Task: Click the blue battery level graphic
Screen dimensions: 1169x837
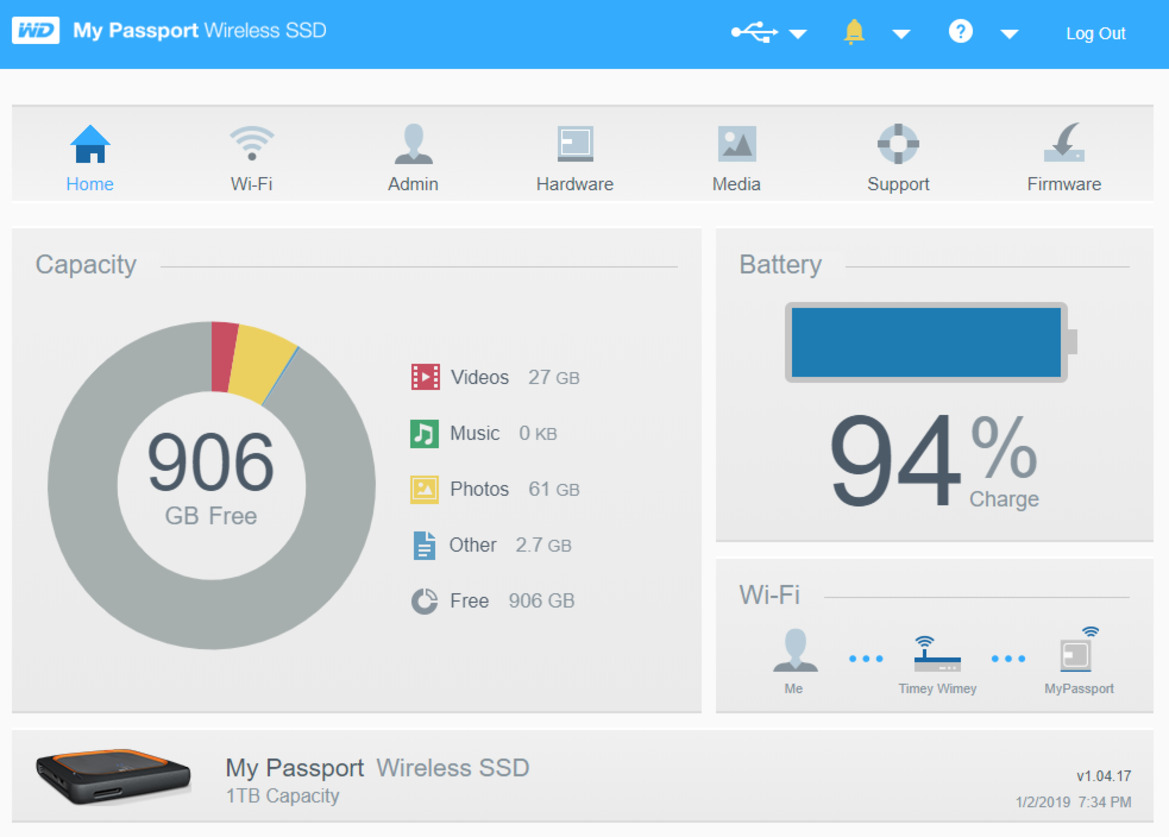Action: click(x=926, y=343)
